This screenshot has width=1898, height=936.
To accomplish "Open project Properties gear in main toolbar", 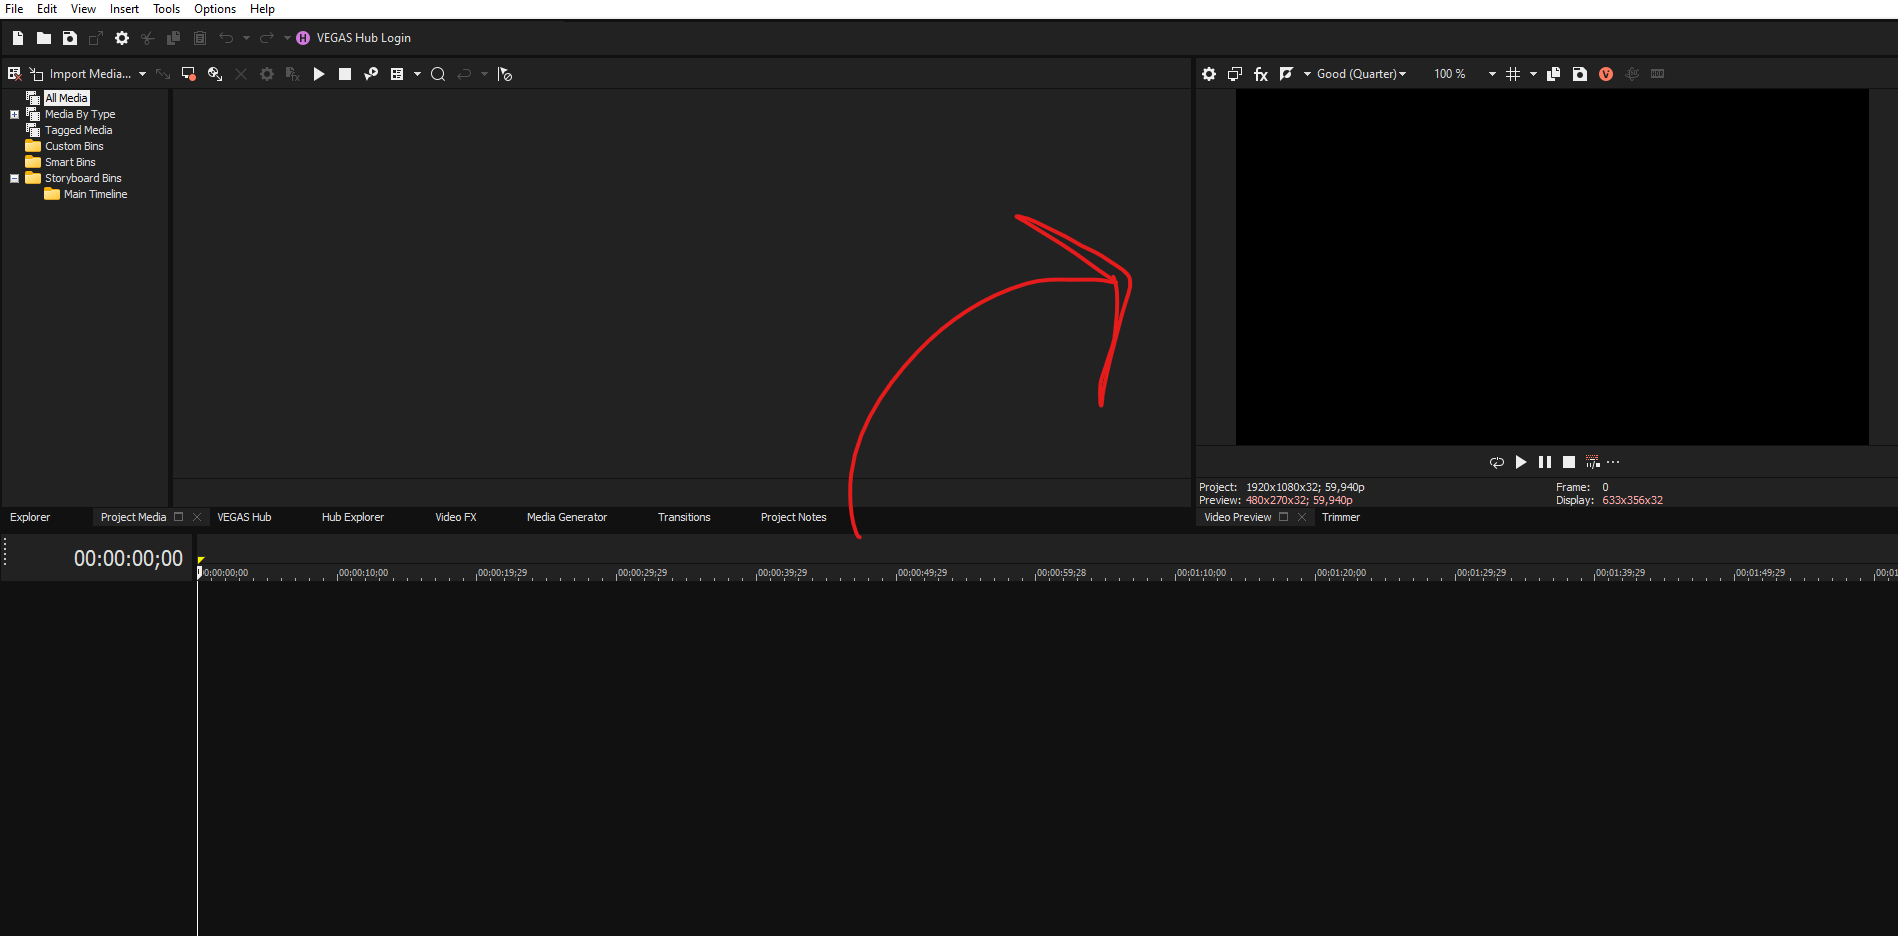I will click(122, 38).
